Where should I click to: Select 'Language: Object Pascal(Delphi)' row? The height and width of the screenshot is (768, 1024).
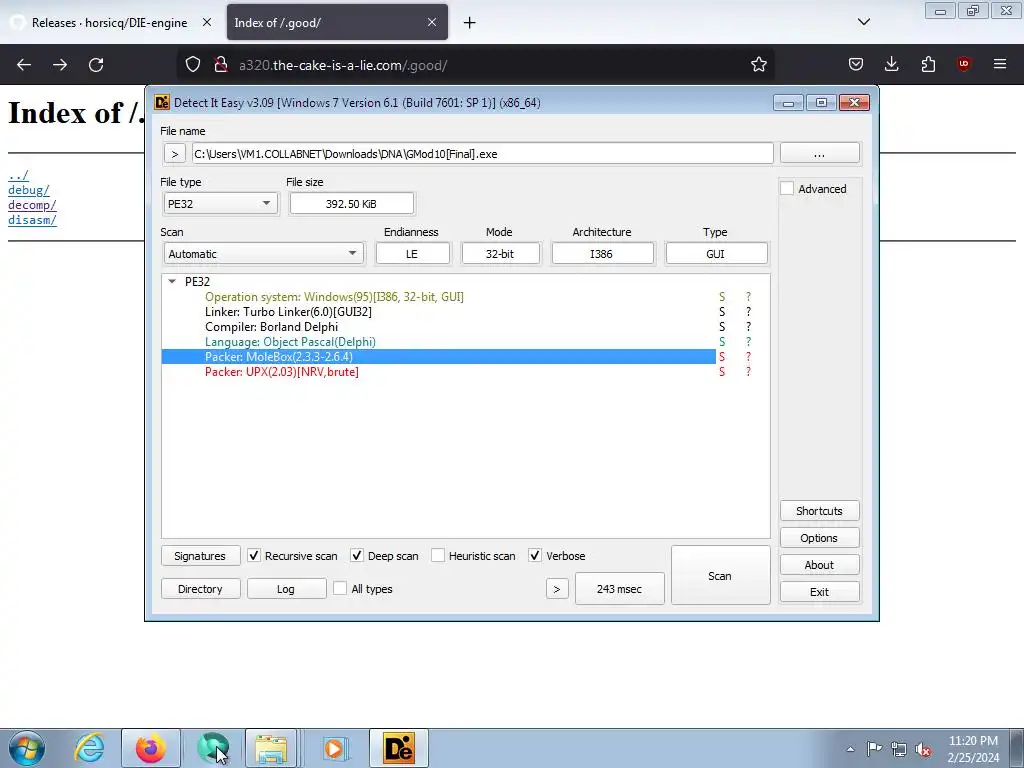click(x=439, y=342)
